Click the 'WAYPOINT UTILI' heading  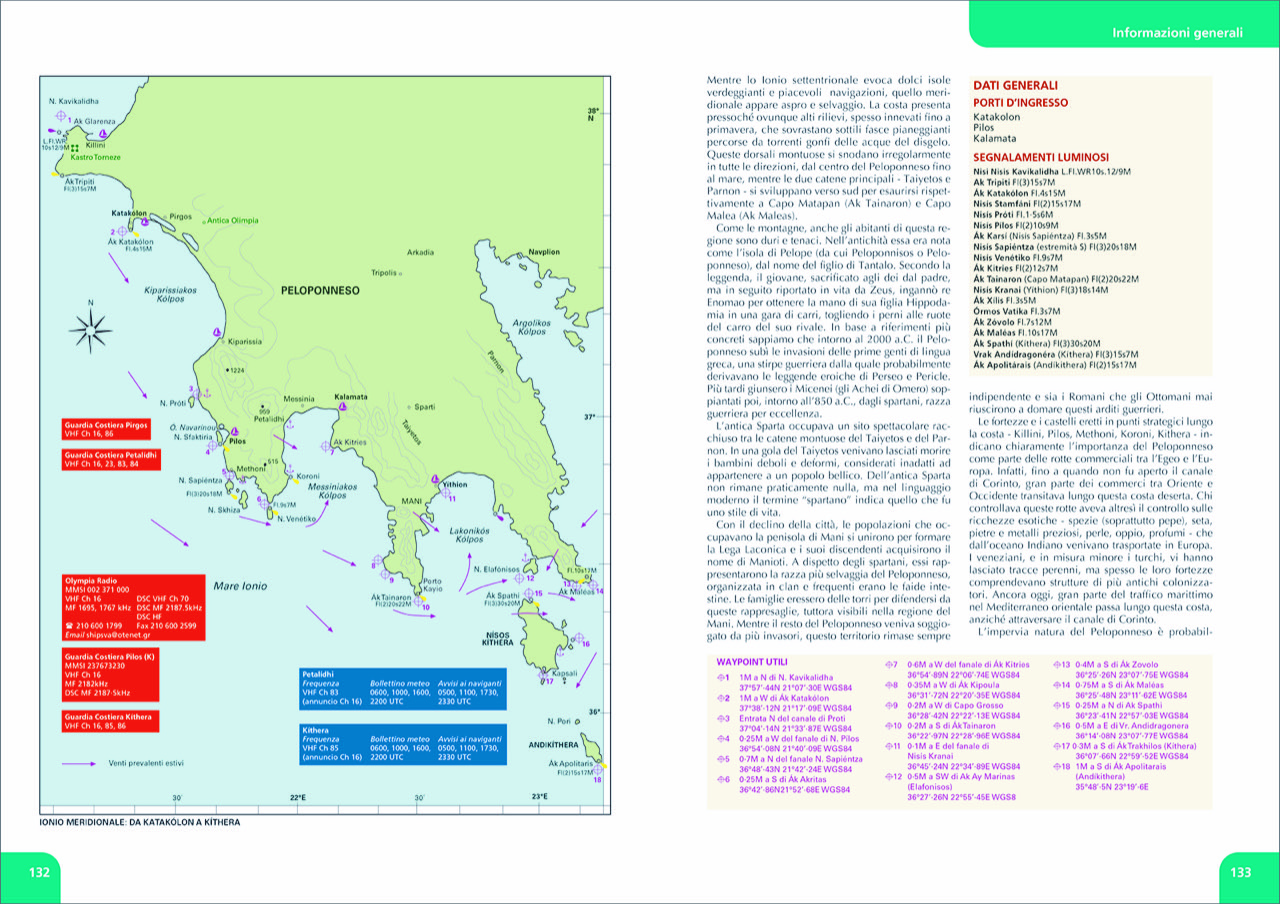tap(752, 662)
